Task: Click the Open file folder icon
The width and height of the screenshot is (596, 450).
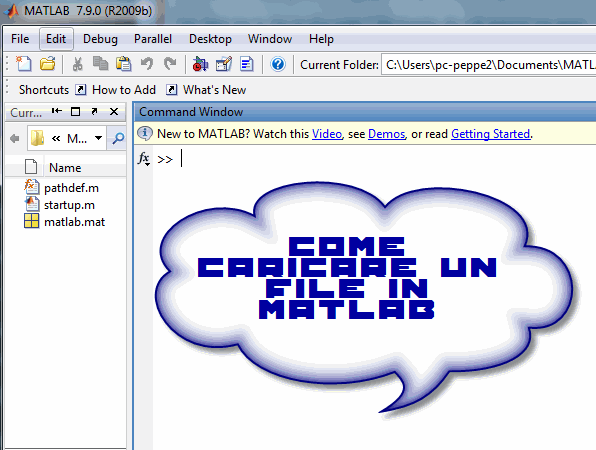Action: (x=48, y=64)
